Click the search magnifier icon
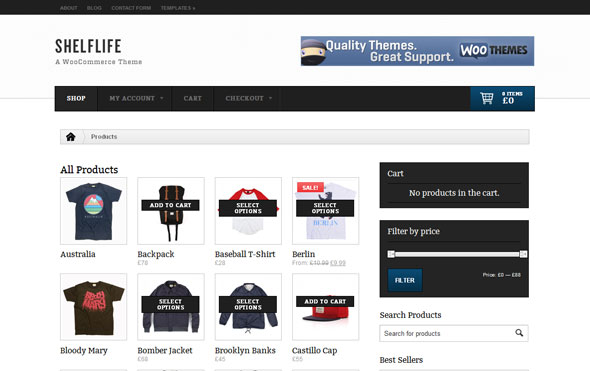 point(519,333)
